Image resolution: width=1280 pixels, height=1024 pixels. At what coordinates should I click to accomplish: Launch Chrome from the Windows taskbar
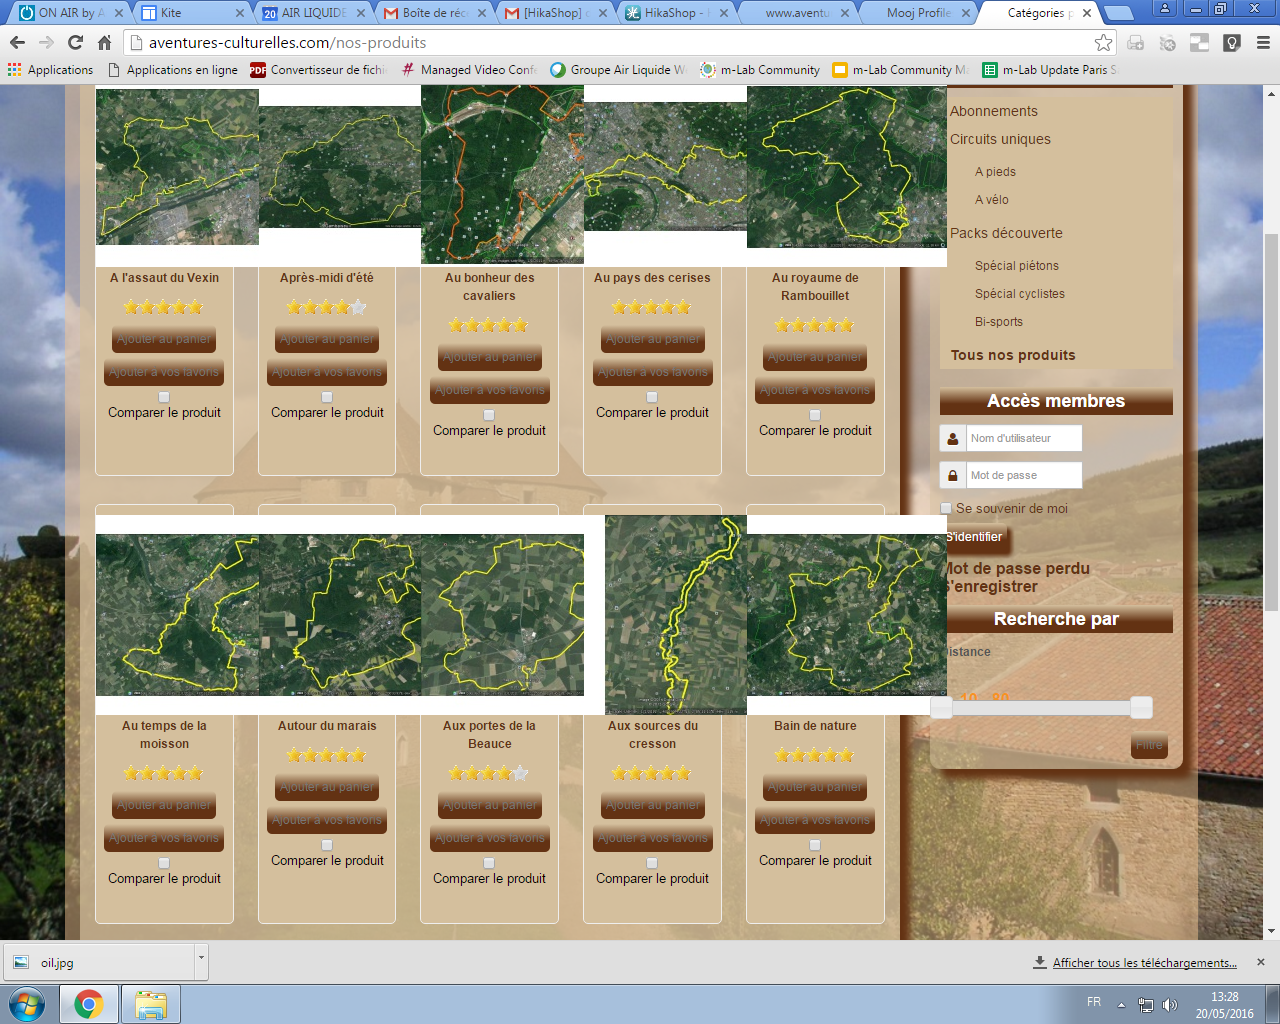pos(89,1004)
